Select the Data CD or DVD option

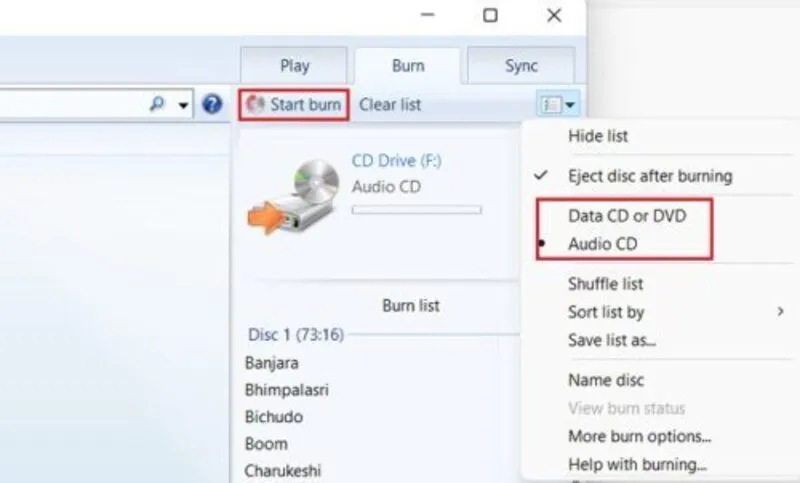coord(627,216)
